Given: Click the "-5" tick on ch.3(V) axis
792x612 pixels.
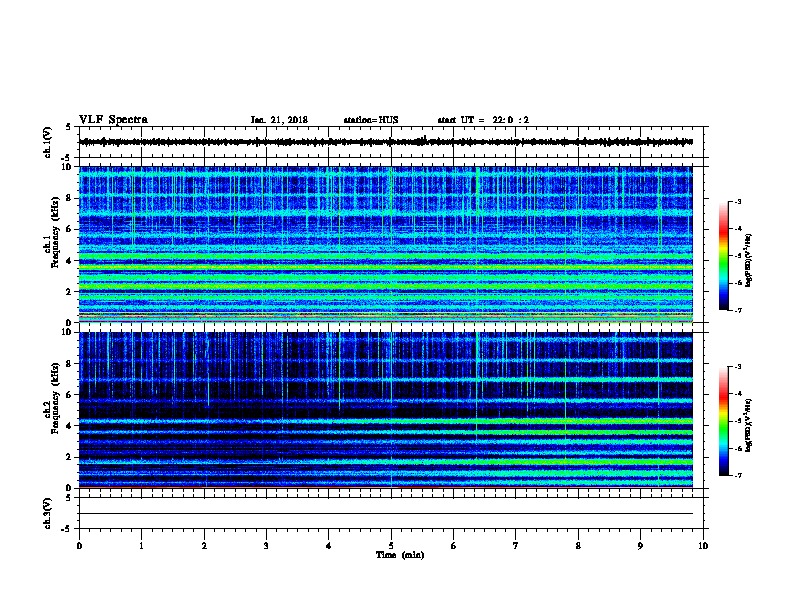Looking at the screenshot, I should coord(66,529).
